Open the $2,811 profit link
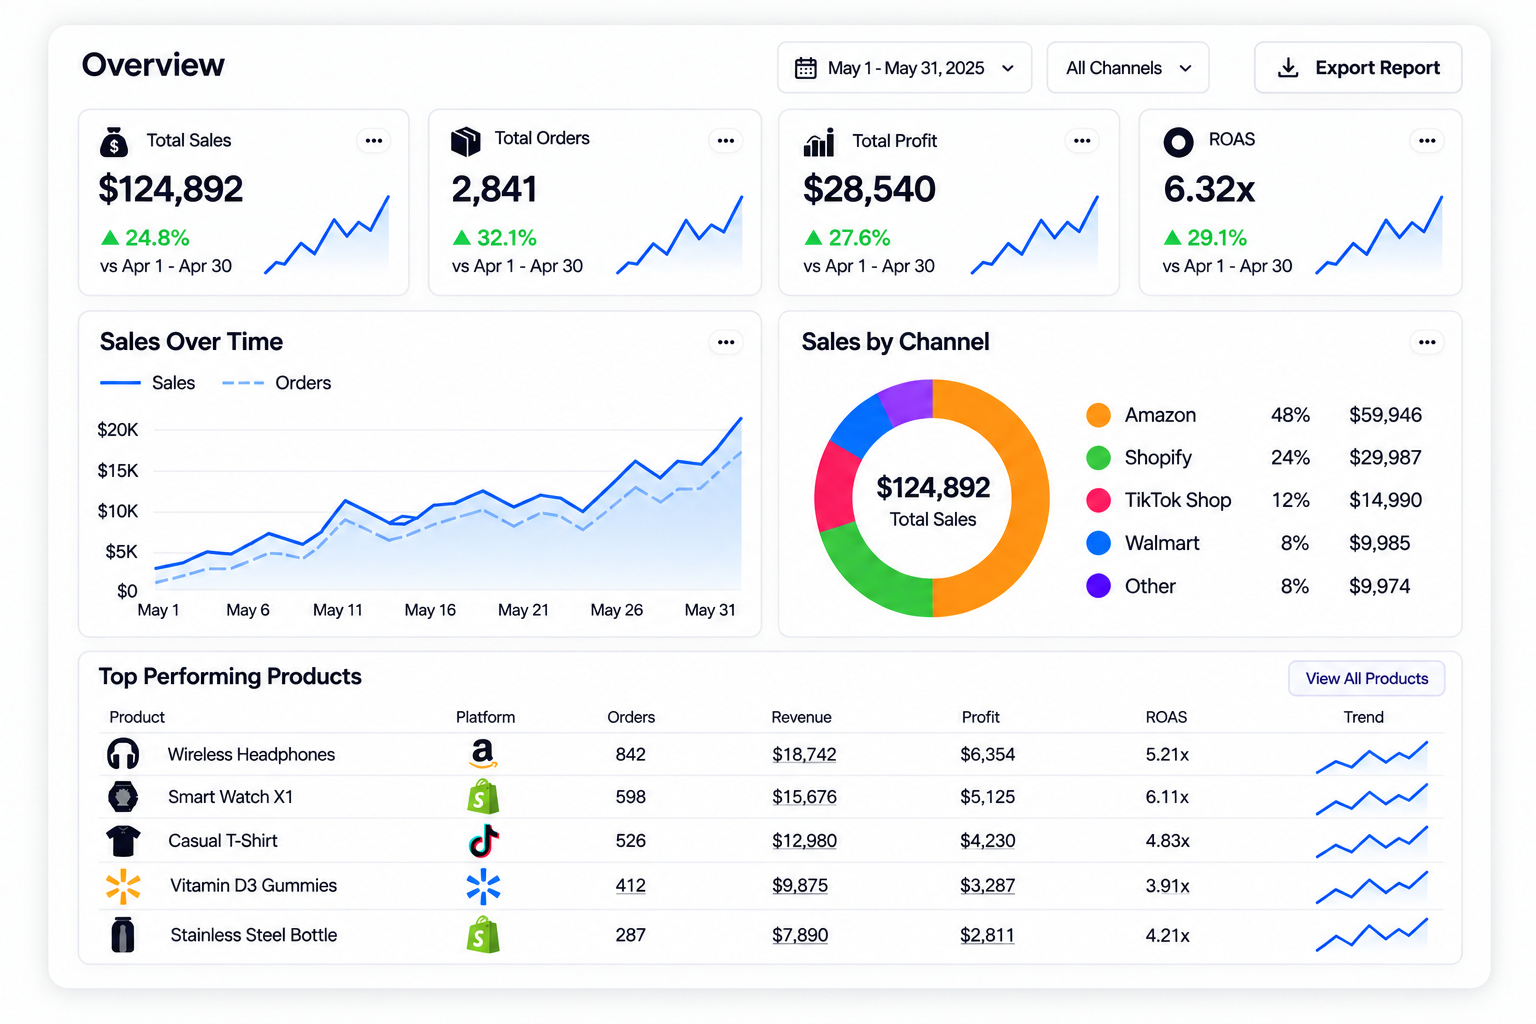Image resolution: width=1536 pixels, height=1024 pixels. [987, 935]
